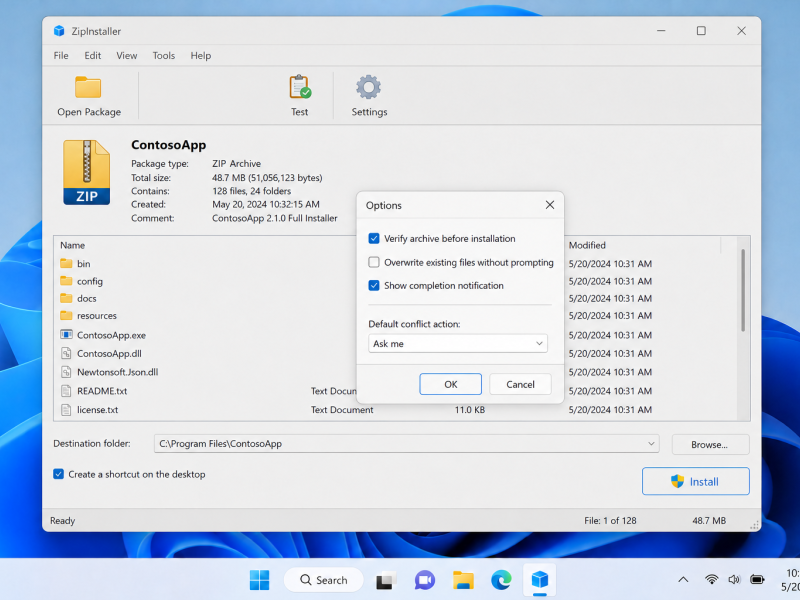Open the Windows Start menu
Image resolution: width=800 pixels, height=600 pixels.
[259, 580]
